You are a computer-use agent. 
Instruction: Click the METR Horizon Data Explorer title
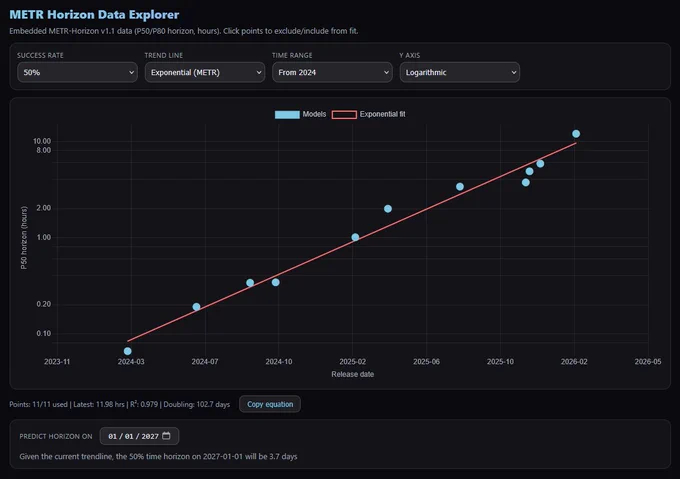click(94, 15)
